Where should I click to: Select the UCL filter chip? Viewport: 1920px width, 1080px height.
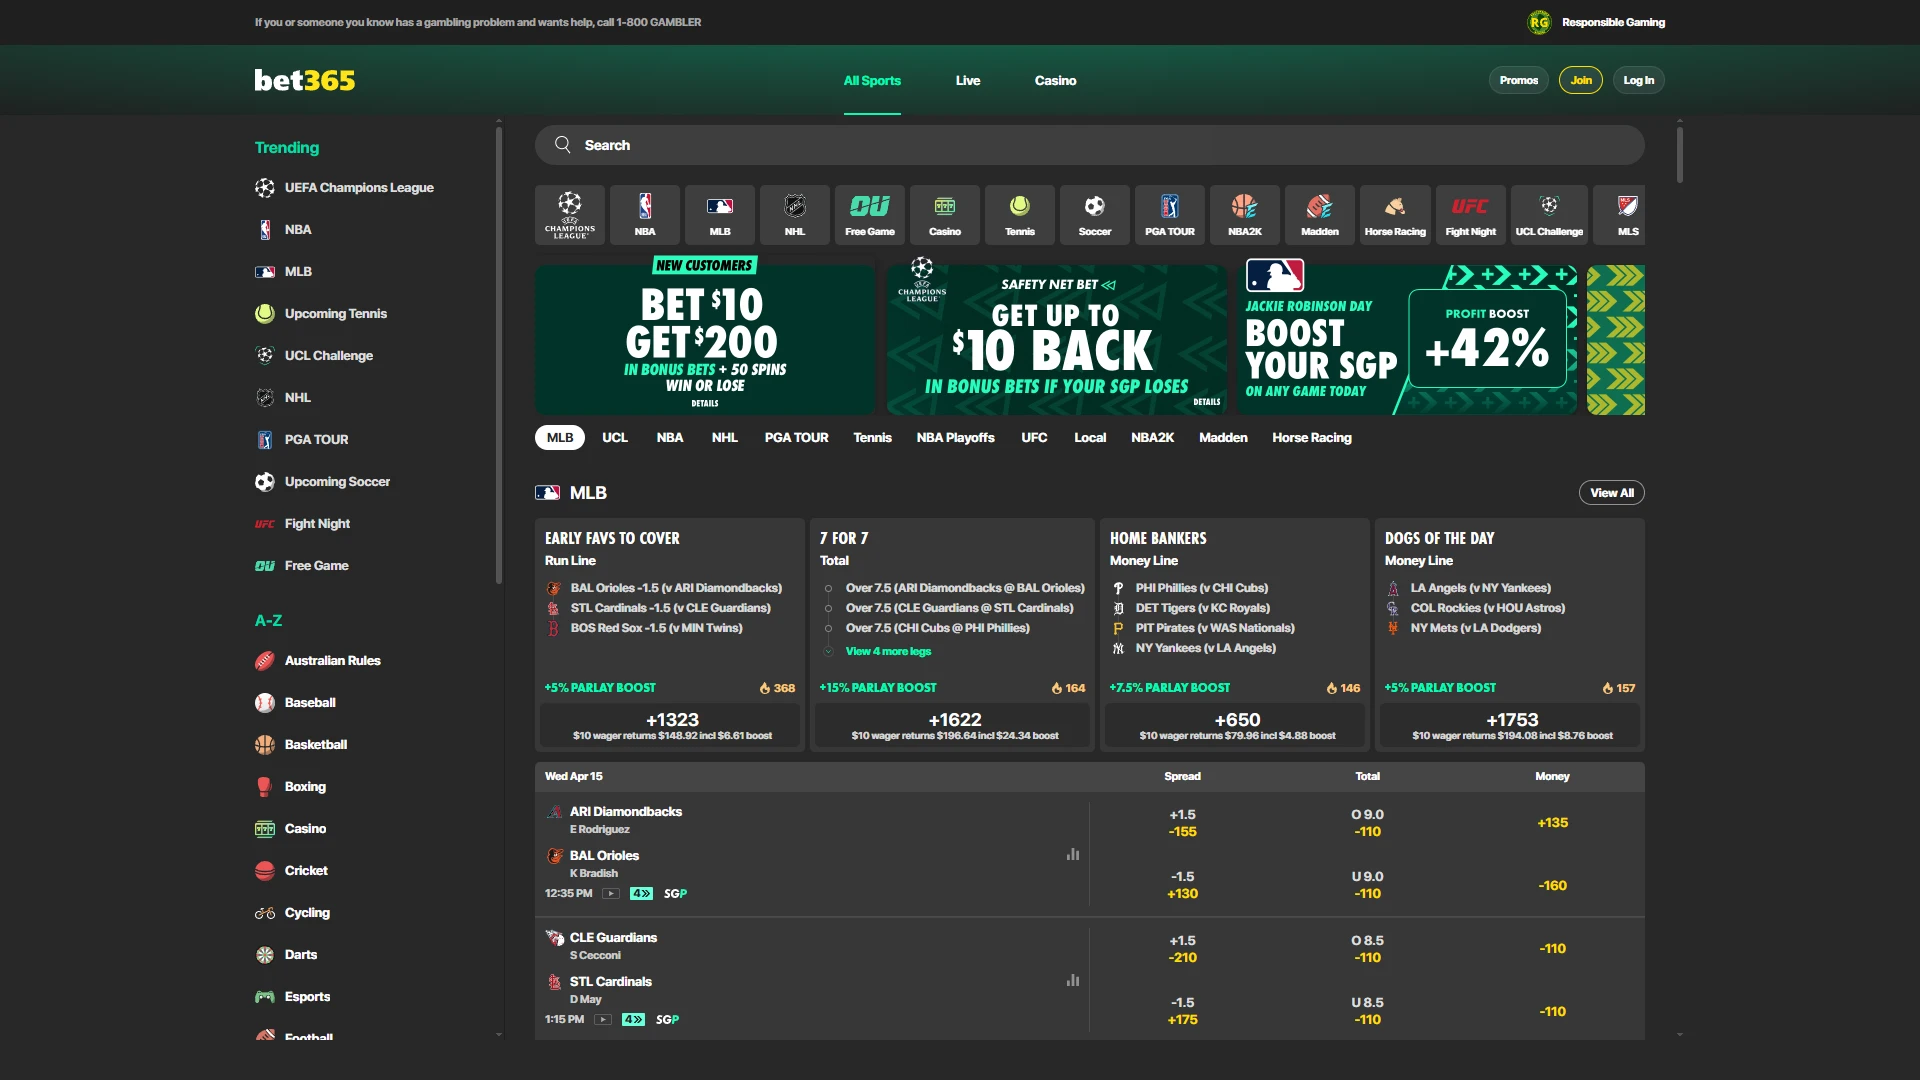point(615,437)
